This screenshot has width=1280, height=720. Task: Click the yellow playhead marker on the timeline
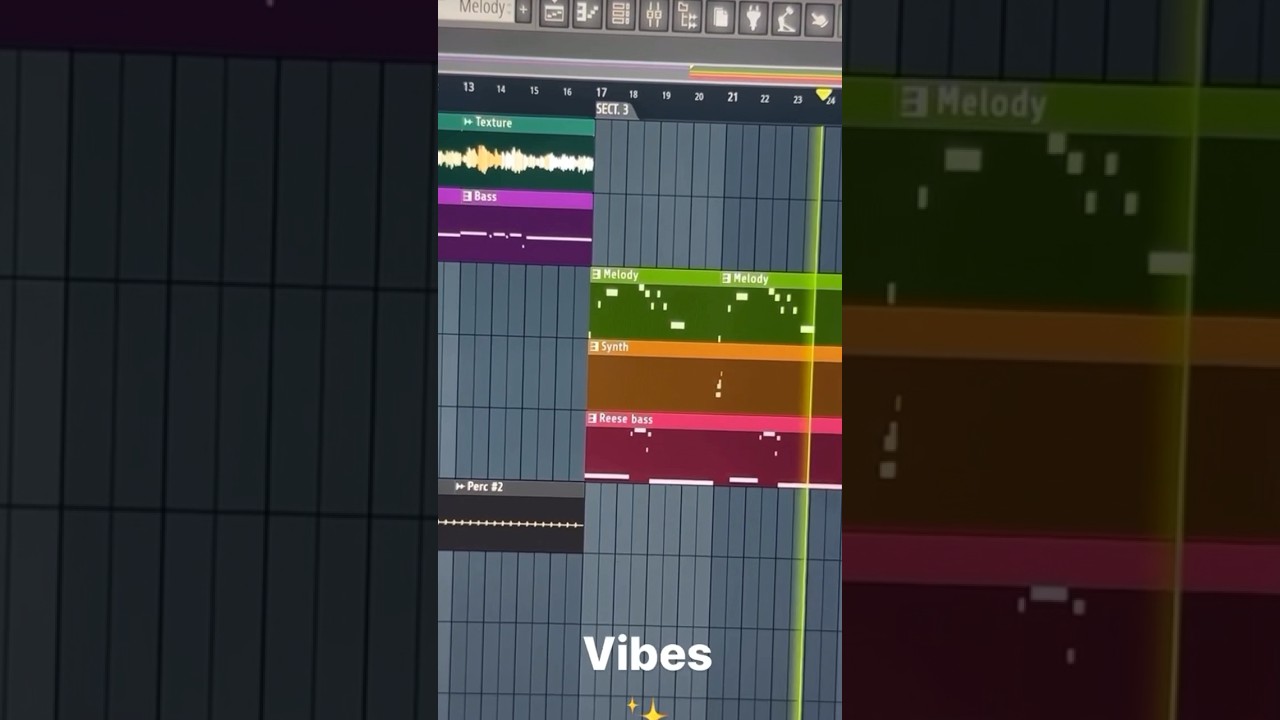tap(823, 95)
